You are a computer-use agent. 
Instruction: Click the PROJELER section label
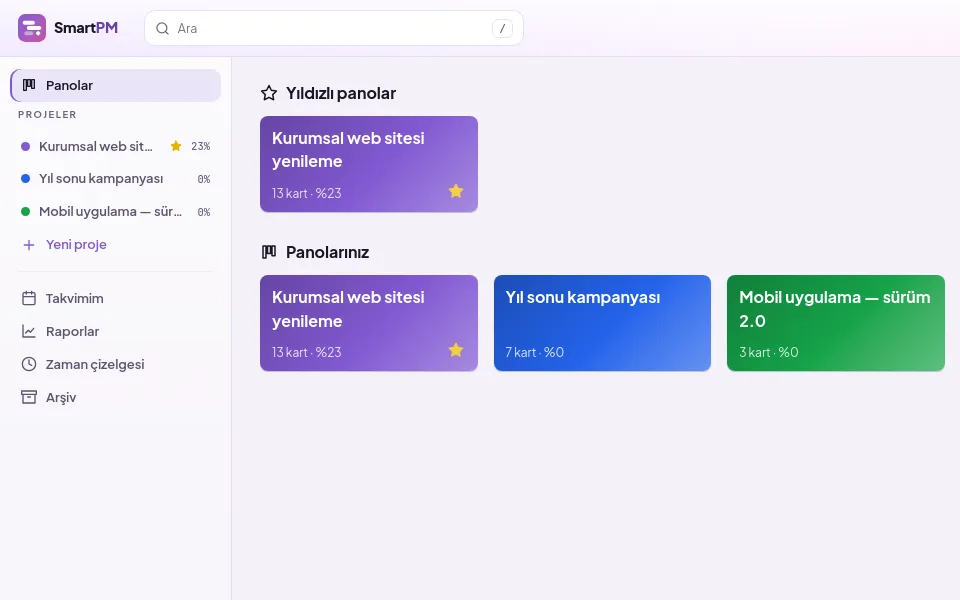pyautogui.click(x=47, y=114)
